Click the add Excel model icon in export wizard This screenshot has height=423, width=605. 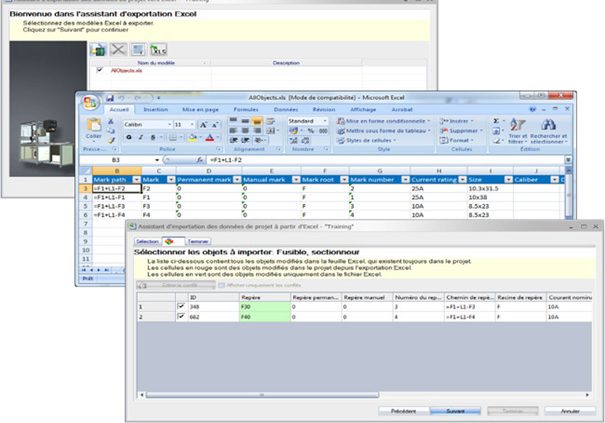(98, 50)
